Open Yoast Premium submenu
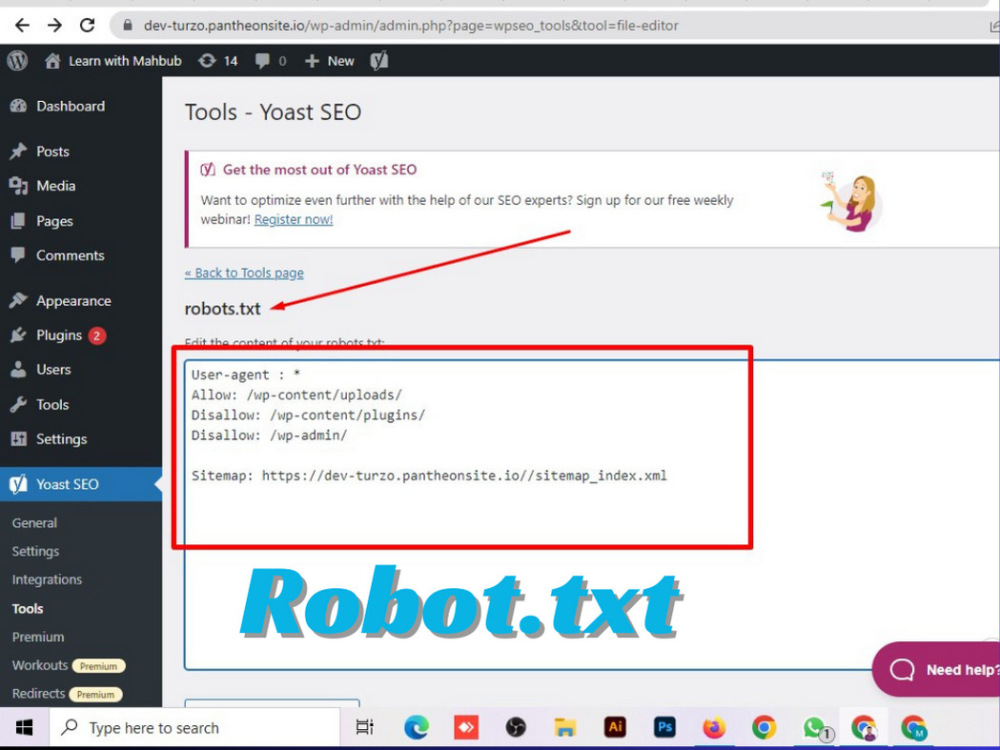Screen dimensions: 1000x750 [x=38, y=637]
